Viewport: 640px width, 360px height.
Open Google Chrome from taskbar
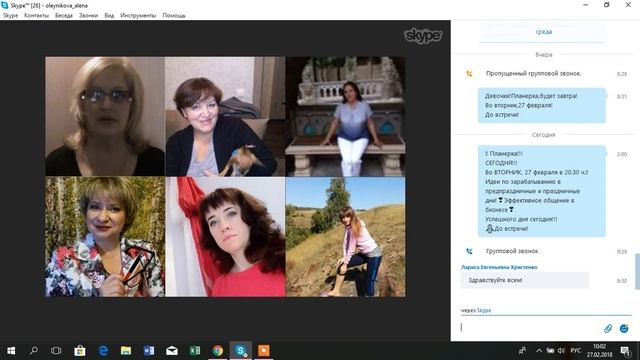click(218, 351)
